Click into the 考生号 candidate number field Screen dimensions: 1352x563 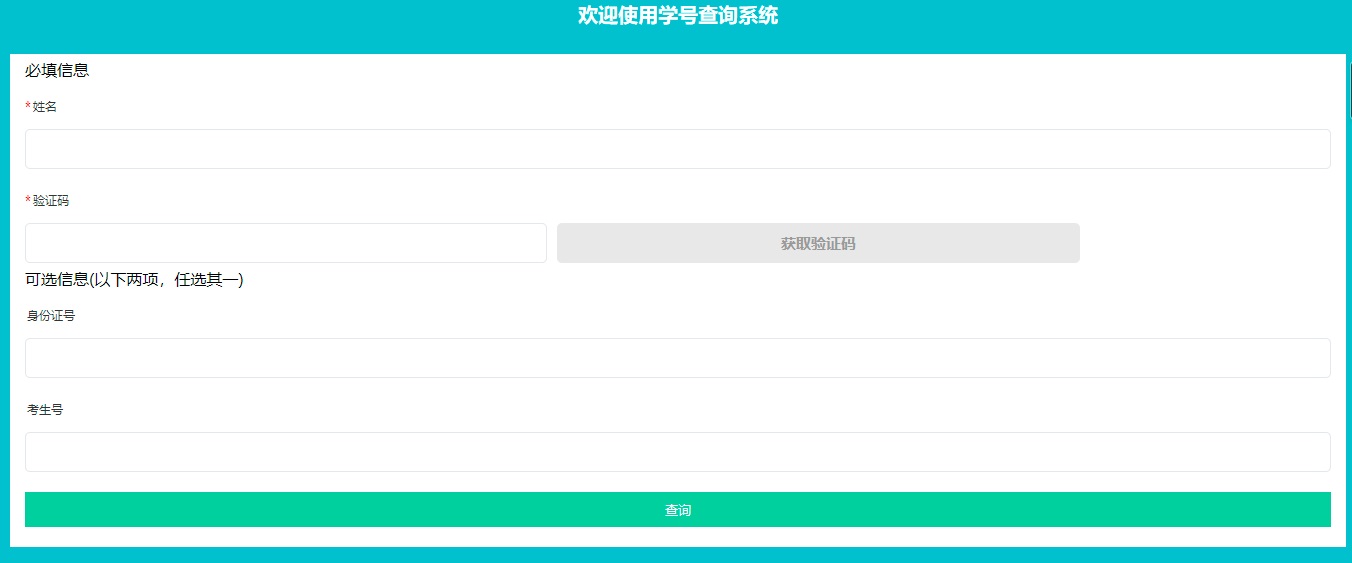(x=677, y=452)
